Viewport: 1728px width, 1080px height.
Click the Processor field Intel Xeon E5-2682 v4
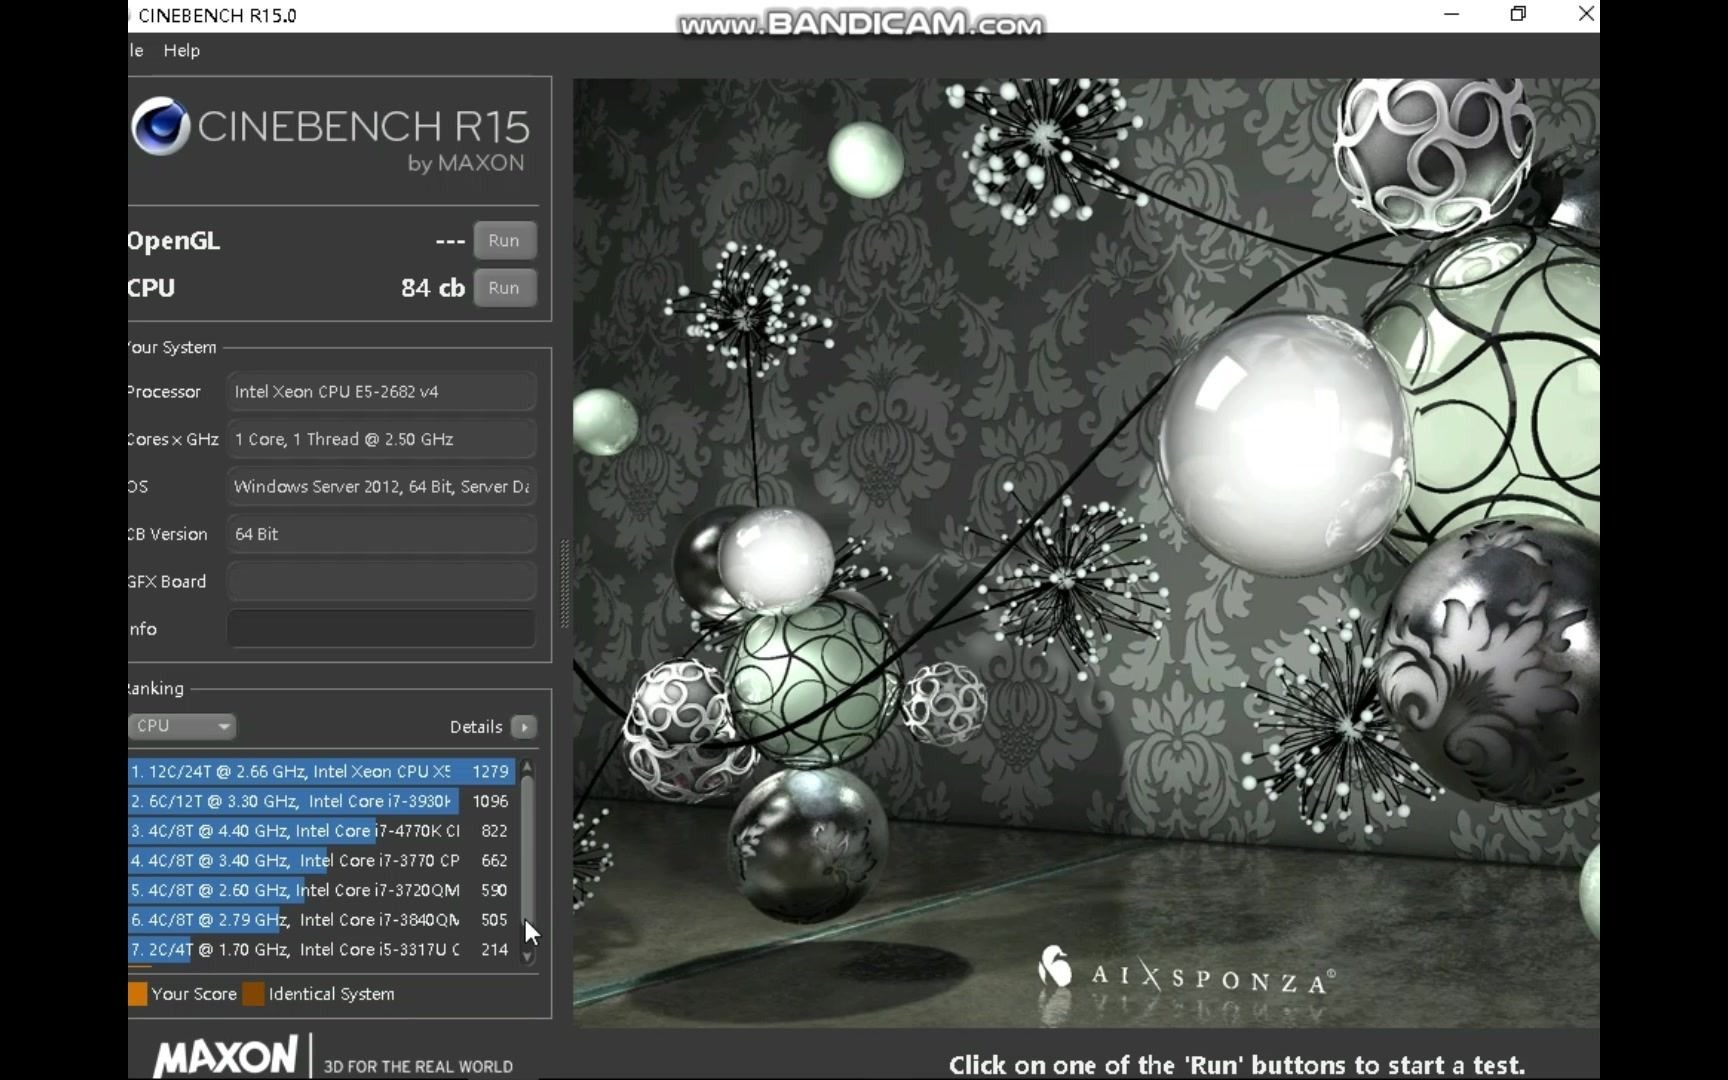click(x=381, y=392)
